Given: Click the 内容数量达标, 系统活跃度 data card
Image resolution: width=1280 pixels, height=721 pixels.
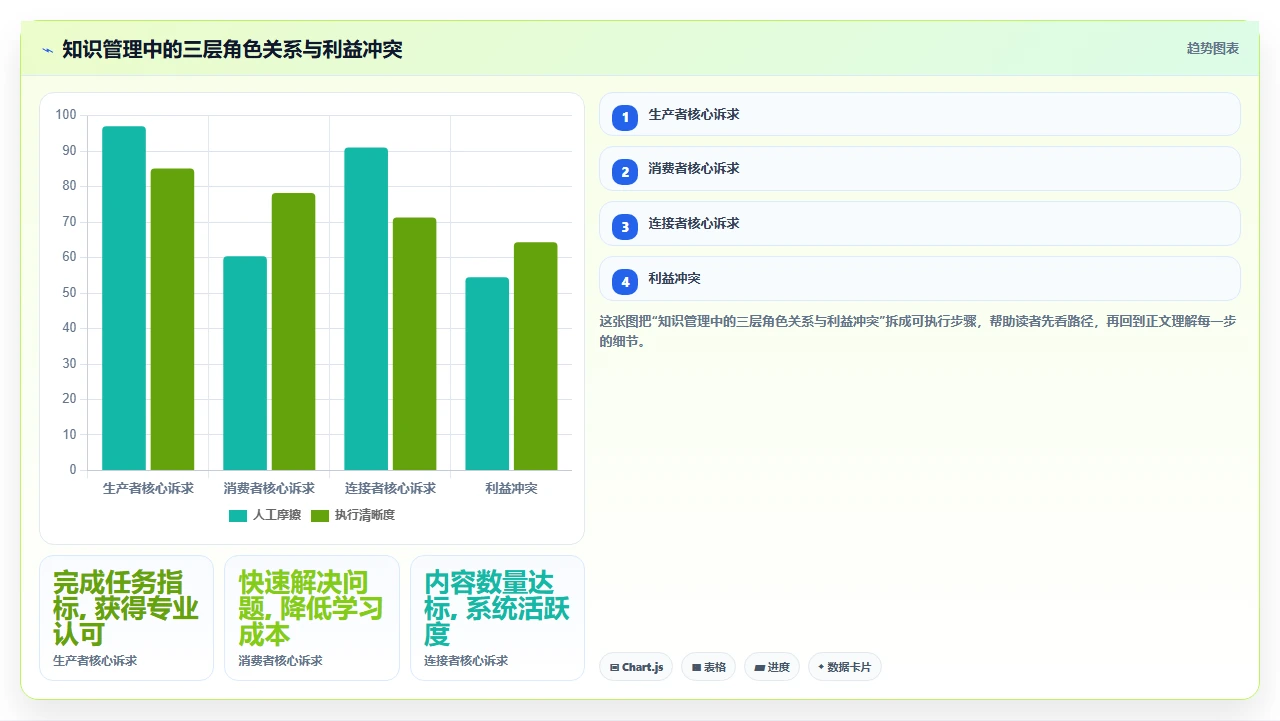Looking at the screenshot, I should (497, 618).
